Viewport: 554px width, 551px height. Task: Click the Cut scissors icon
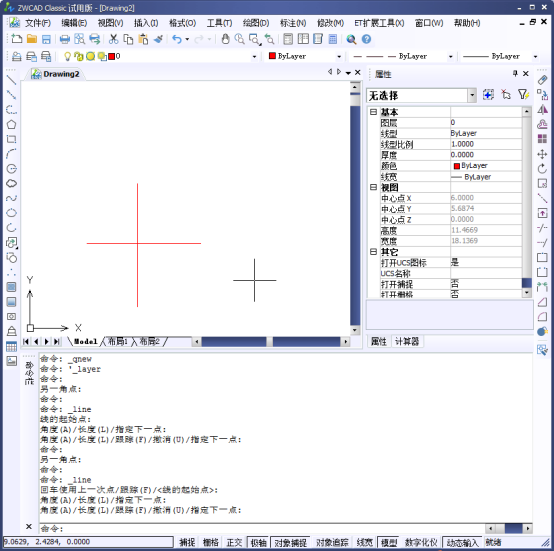point(113,39)
